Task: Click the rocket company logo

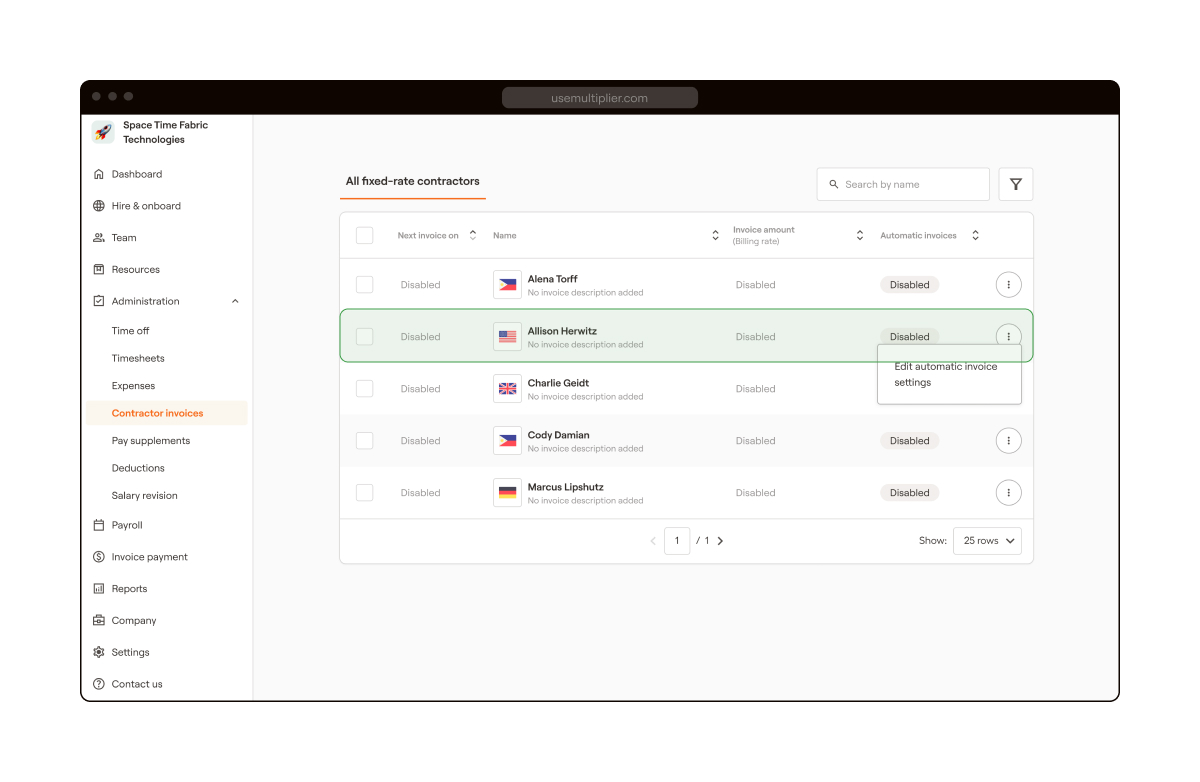Action: click(103, 132)
